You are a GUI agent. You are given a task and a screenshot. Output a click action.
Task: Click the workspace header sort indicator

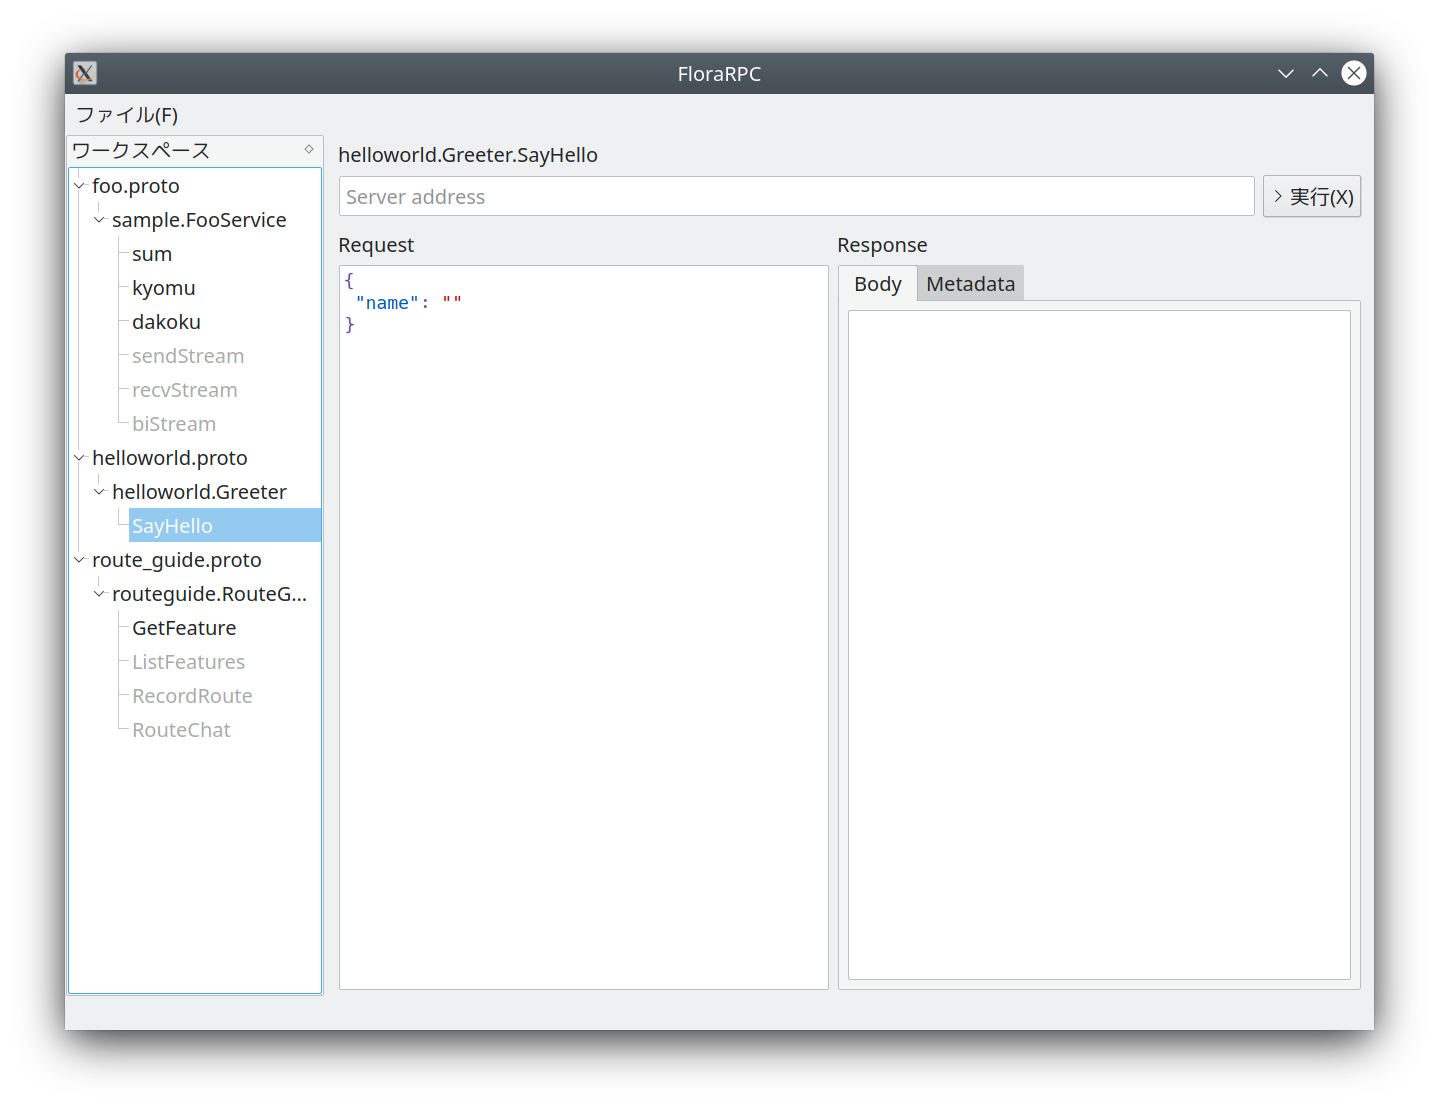309,150
